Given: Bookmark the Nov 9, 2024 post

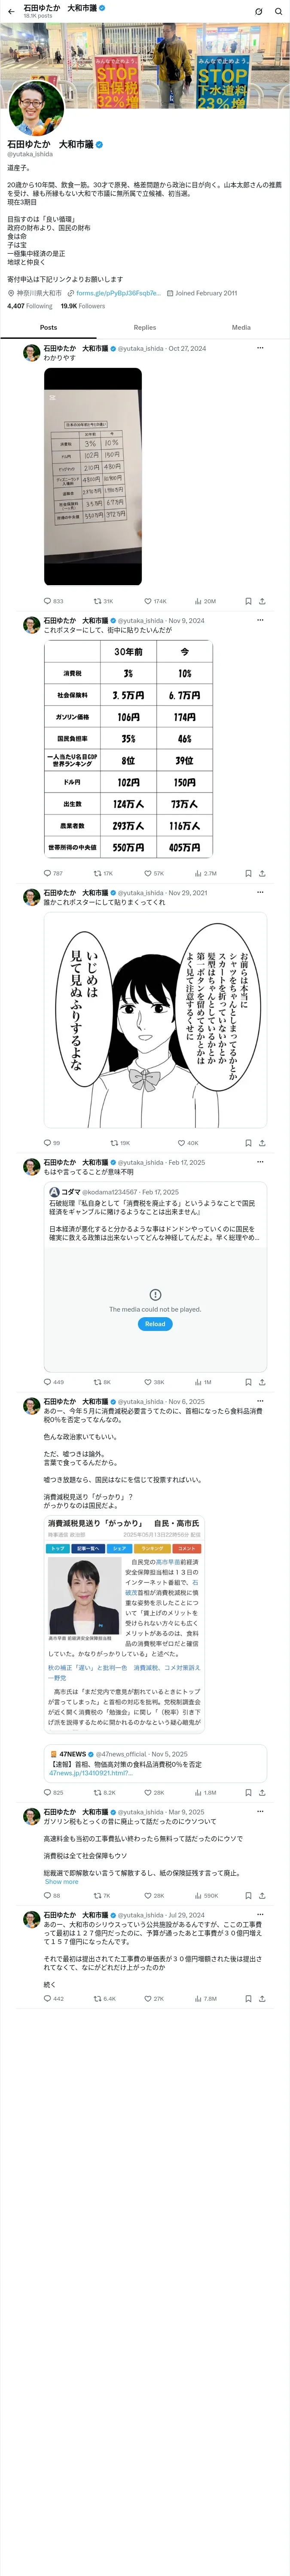Looking at the screenshot, I should click(x=248, y=873).
